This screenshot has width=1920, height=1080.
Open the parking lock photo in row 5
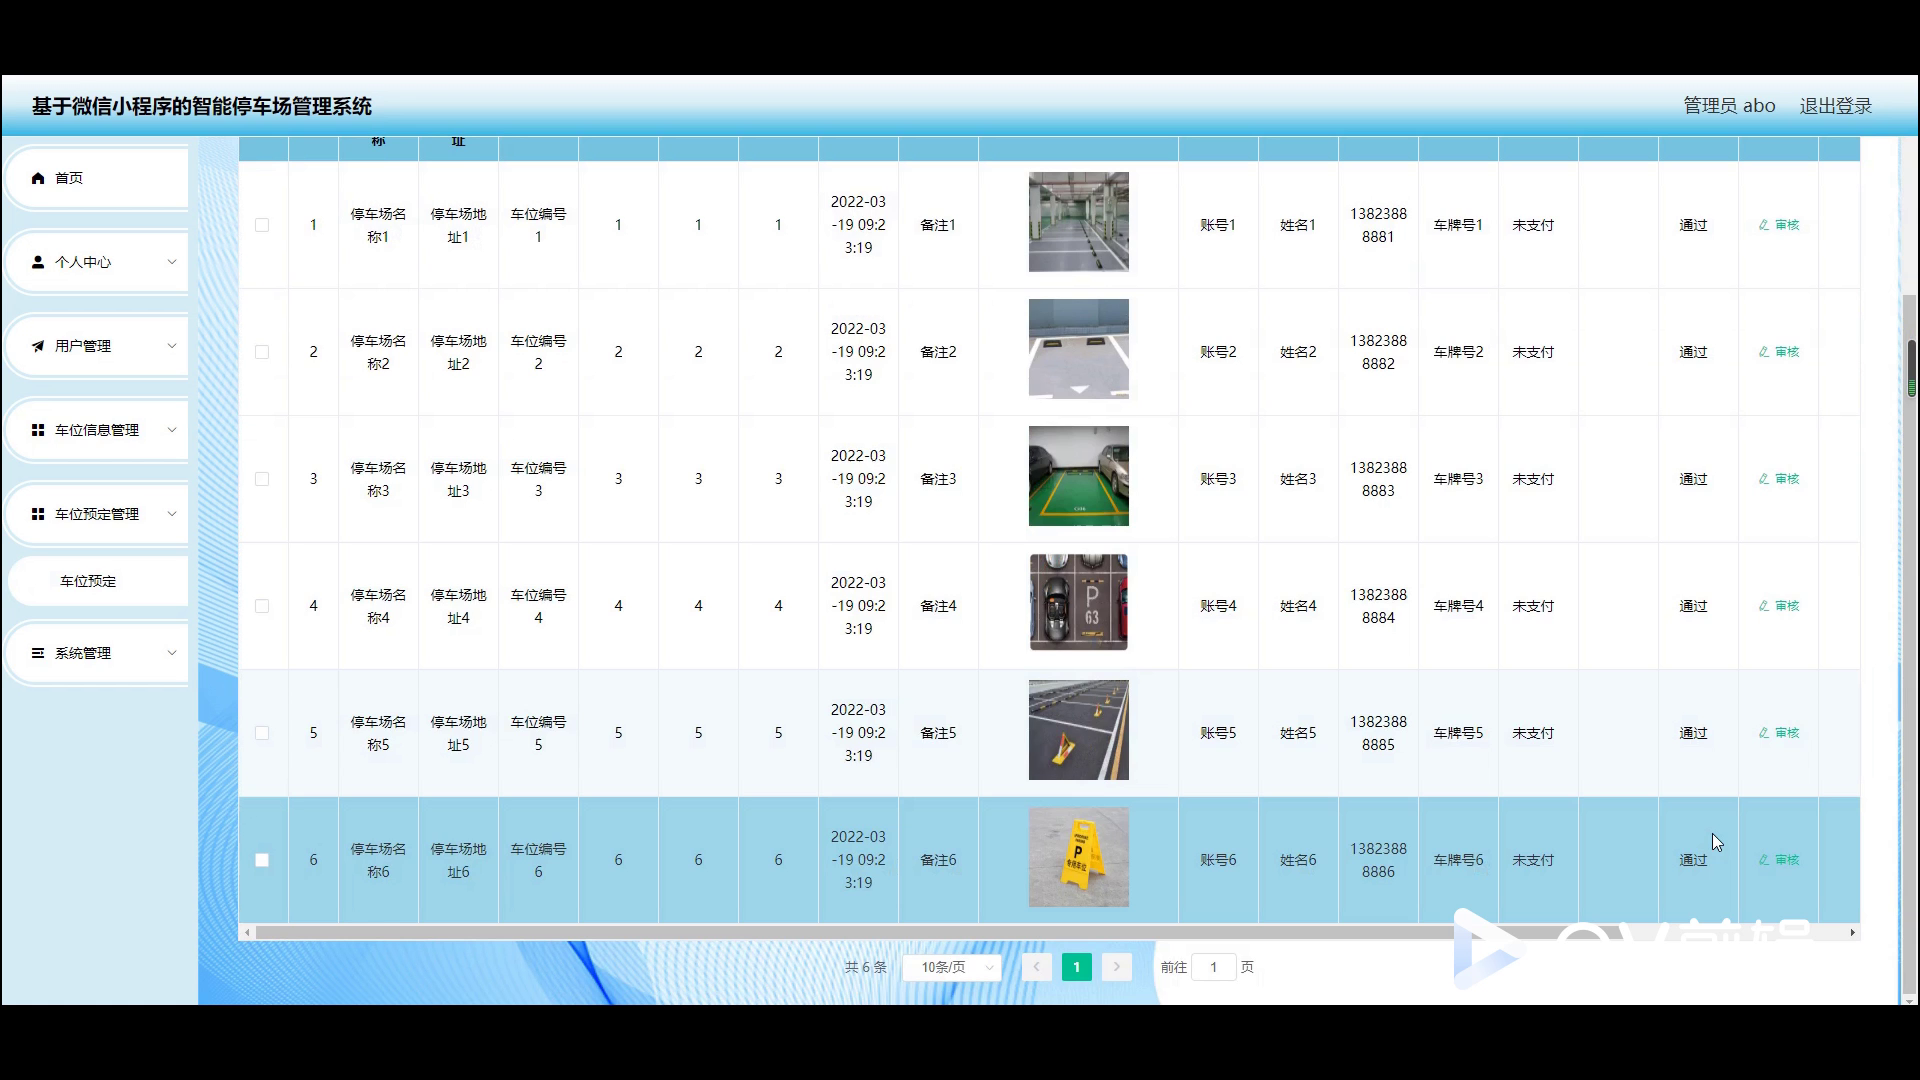1078,730
